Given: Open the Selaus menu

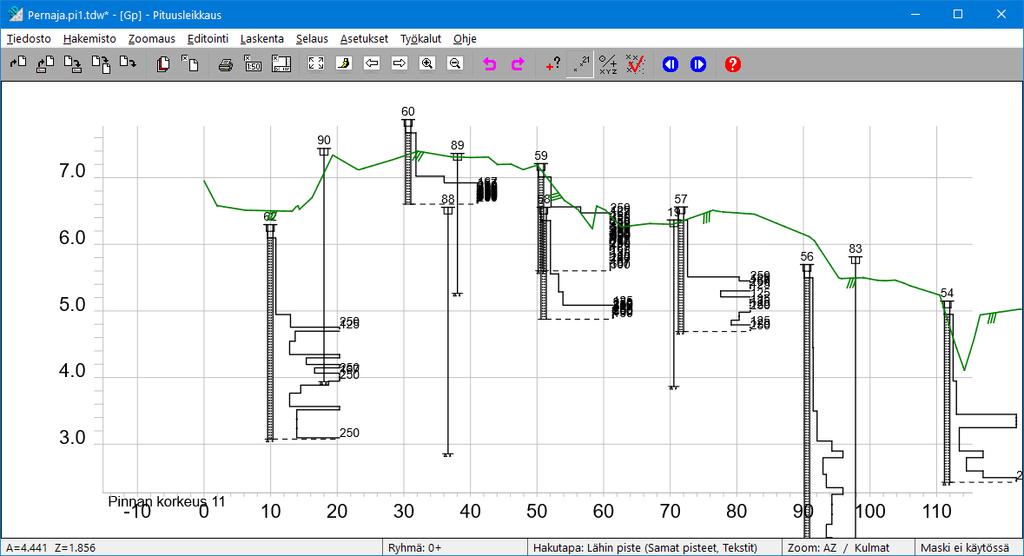Looking at the screenshot, I should tap(312, 39).
